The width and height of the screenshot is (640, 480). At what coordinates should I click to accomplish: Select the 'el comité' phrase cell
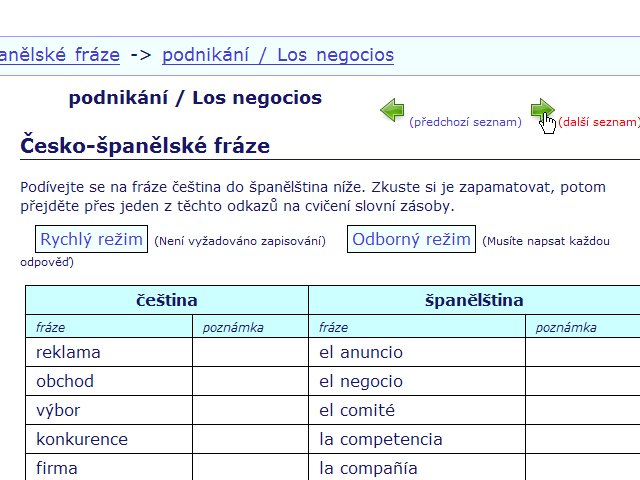click(417, 410)
